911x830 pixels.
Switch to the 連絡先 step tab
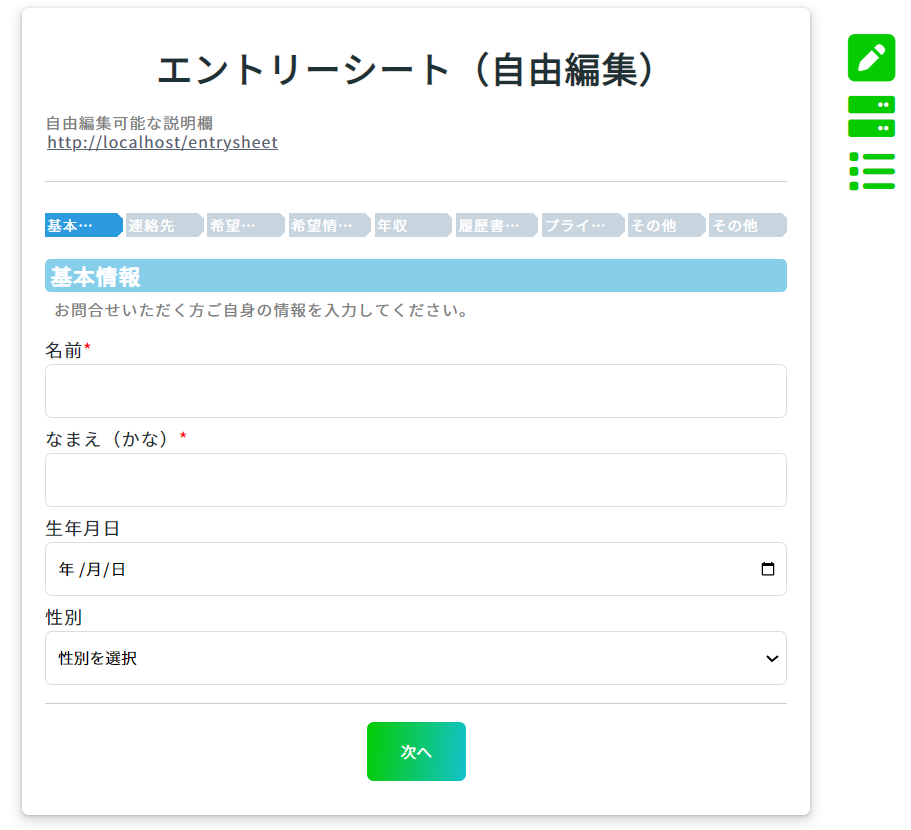point(165,225)
